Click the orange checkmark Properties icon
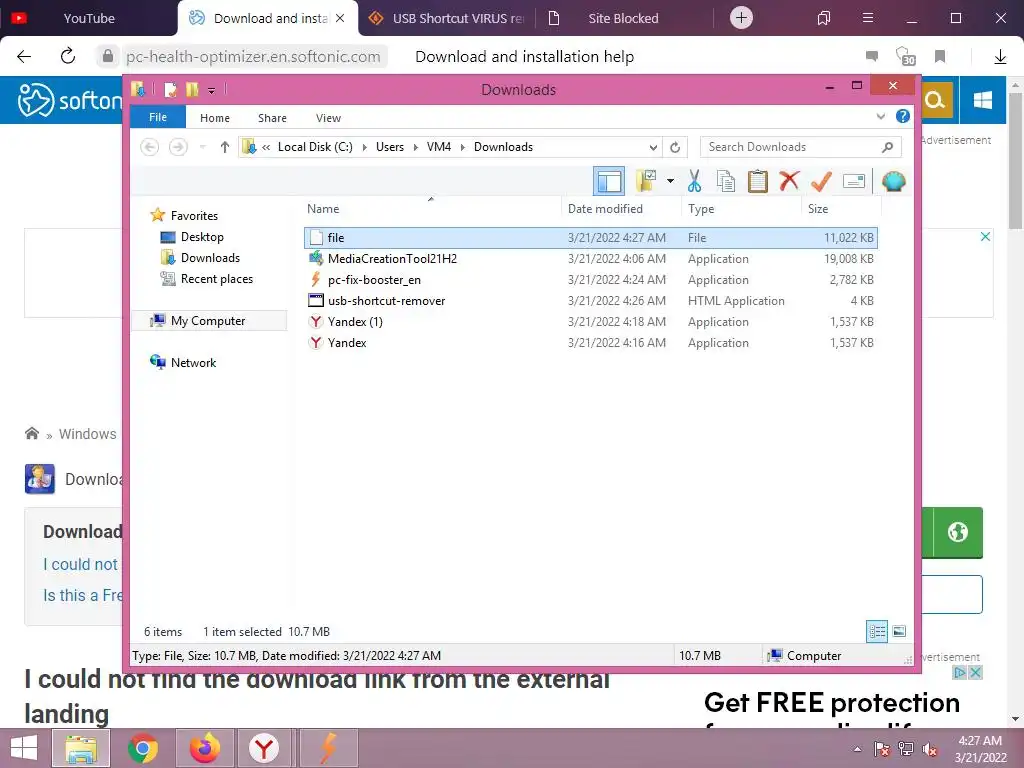This screenshot has height=768, width=1024. 821,181
